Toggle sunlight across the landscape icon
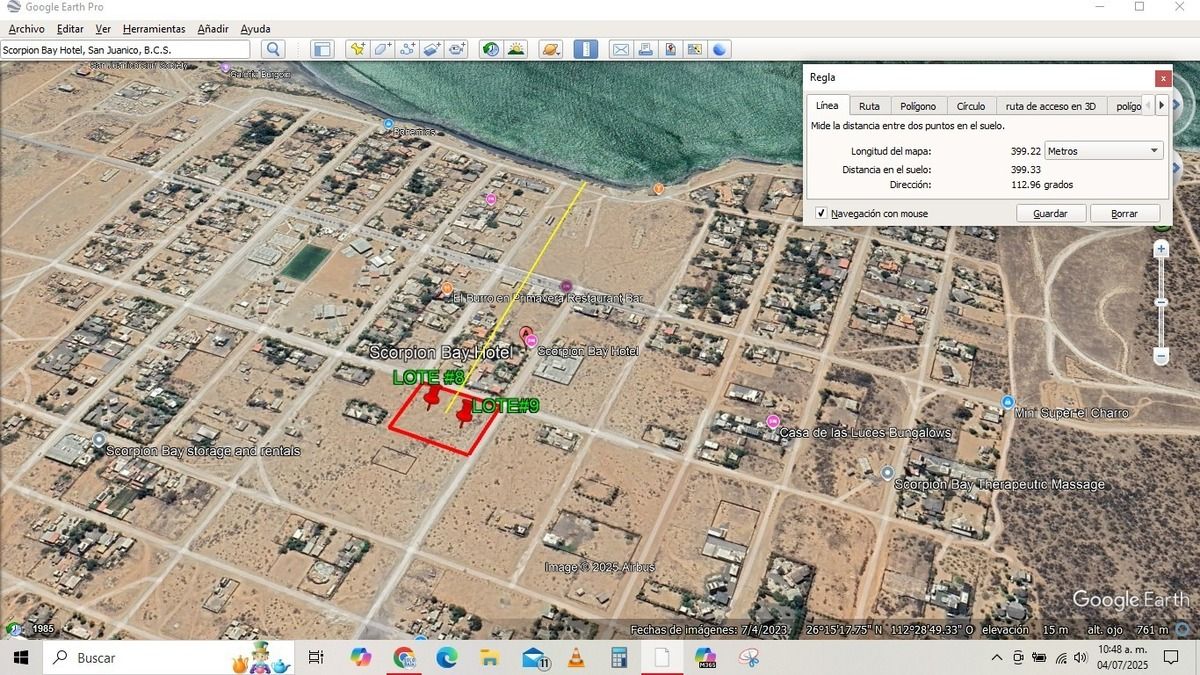Image resolution: width=1200 pixels, height=675 pixels. pyautogui.click(x=516, y=49)
